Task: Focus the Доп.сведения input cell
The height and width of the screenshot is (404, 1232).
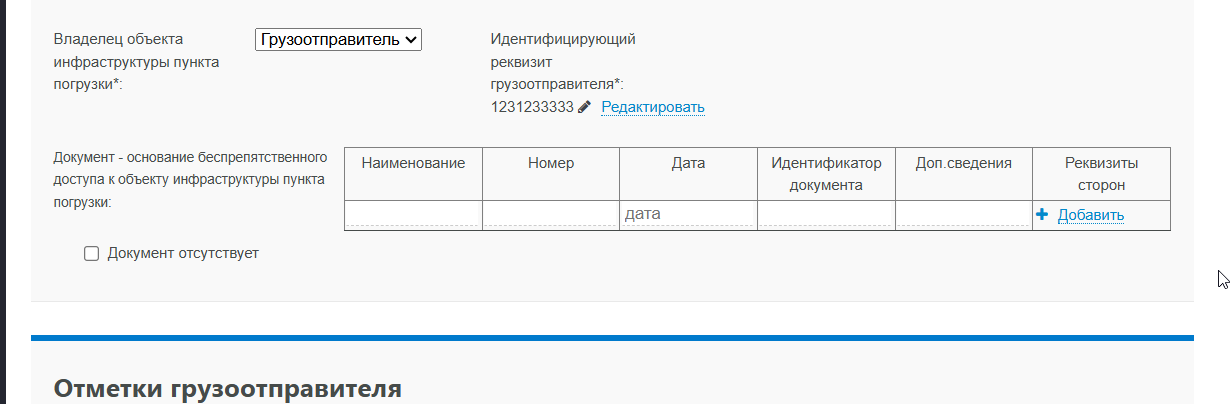Action: 963,214
